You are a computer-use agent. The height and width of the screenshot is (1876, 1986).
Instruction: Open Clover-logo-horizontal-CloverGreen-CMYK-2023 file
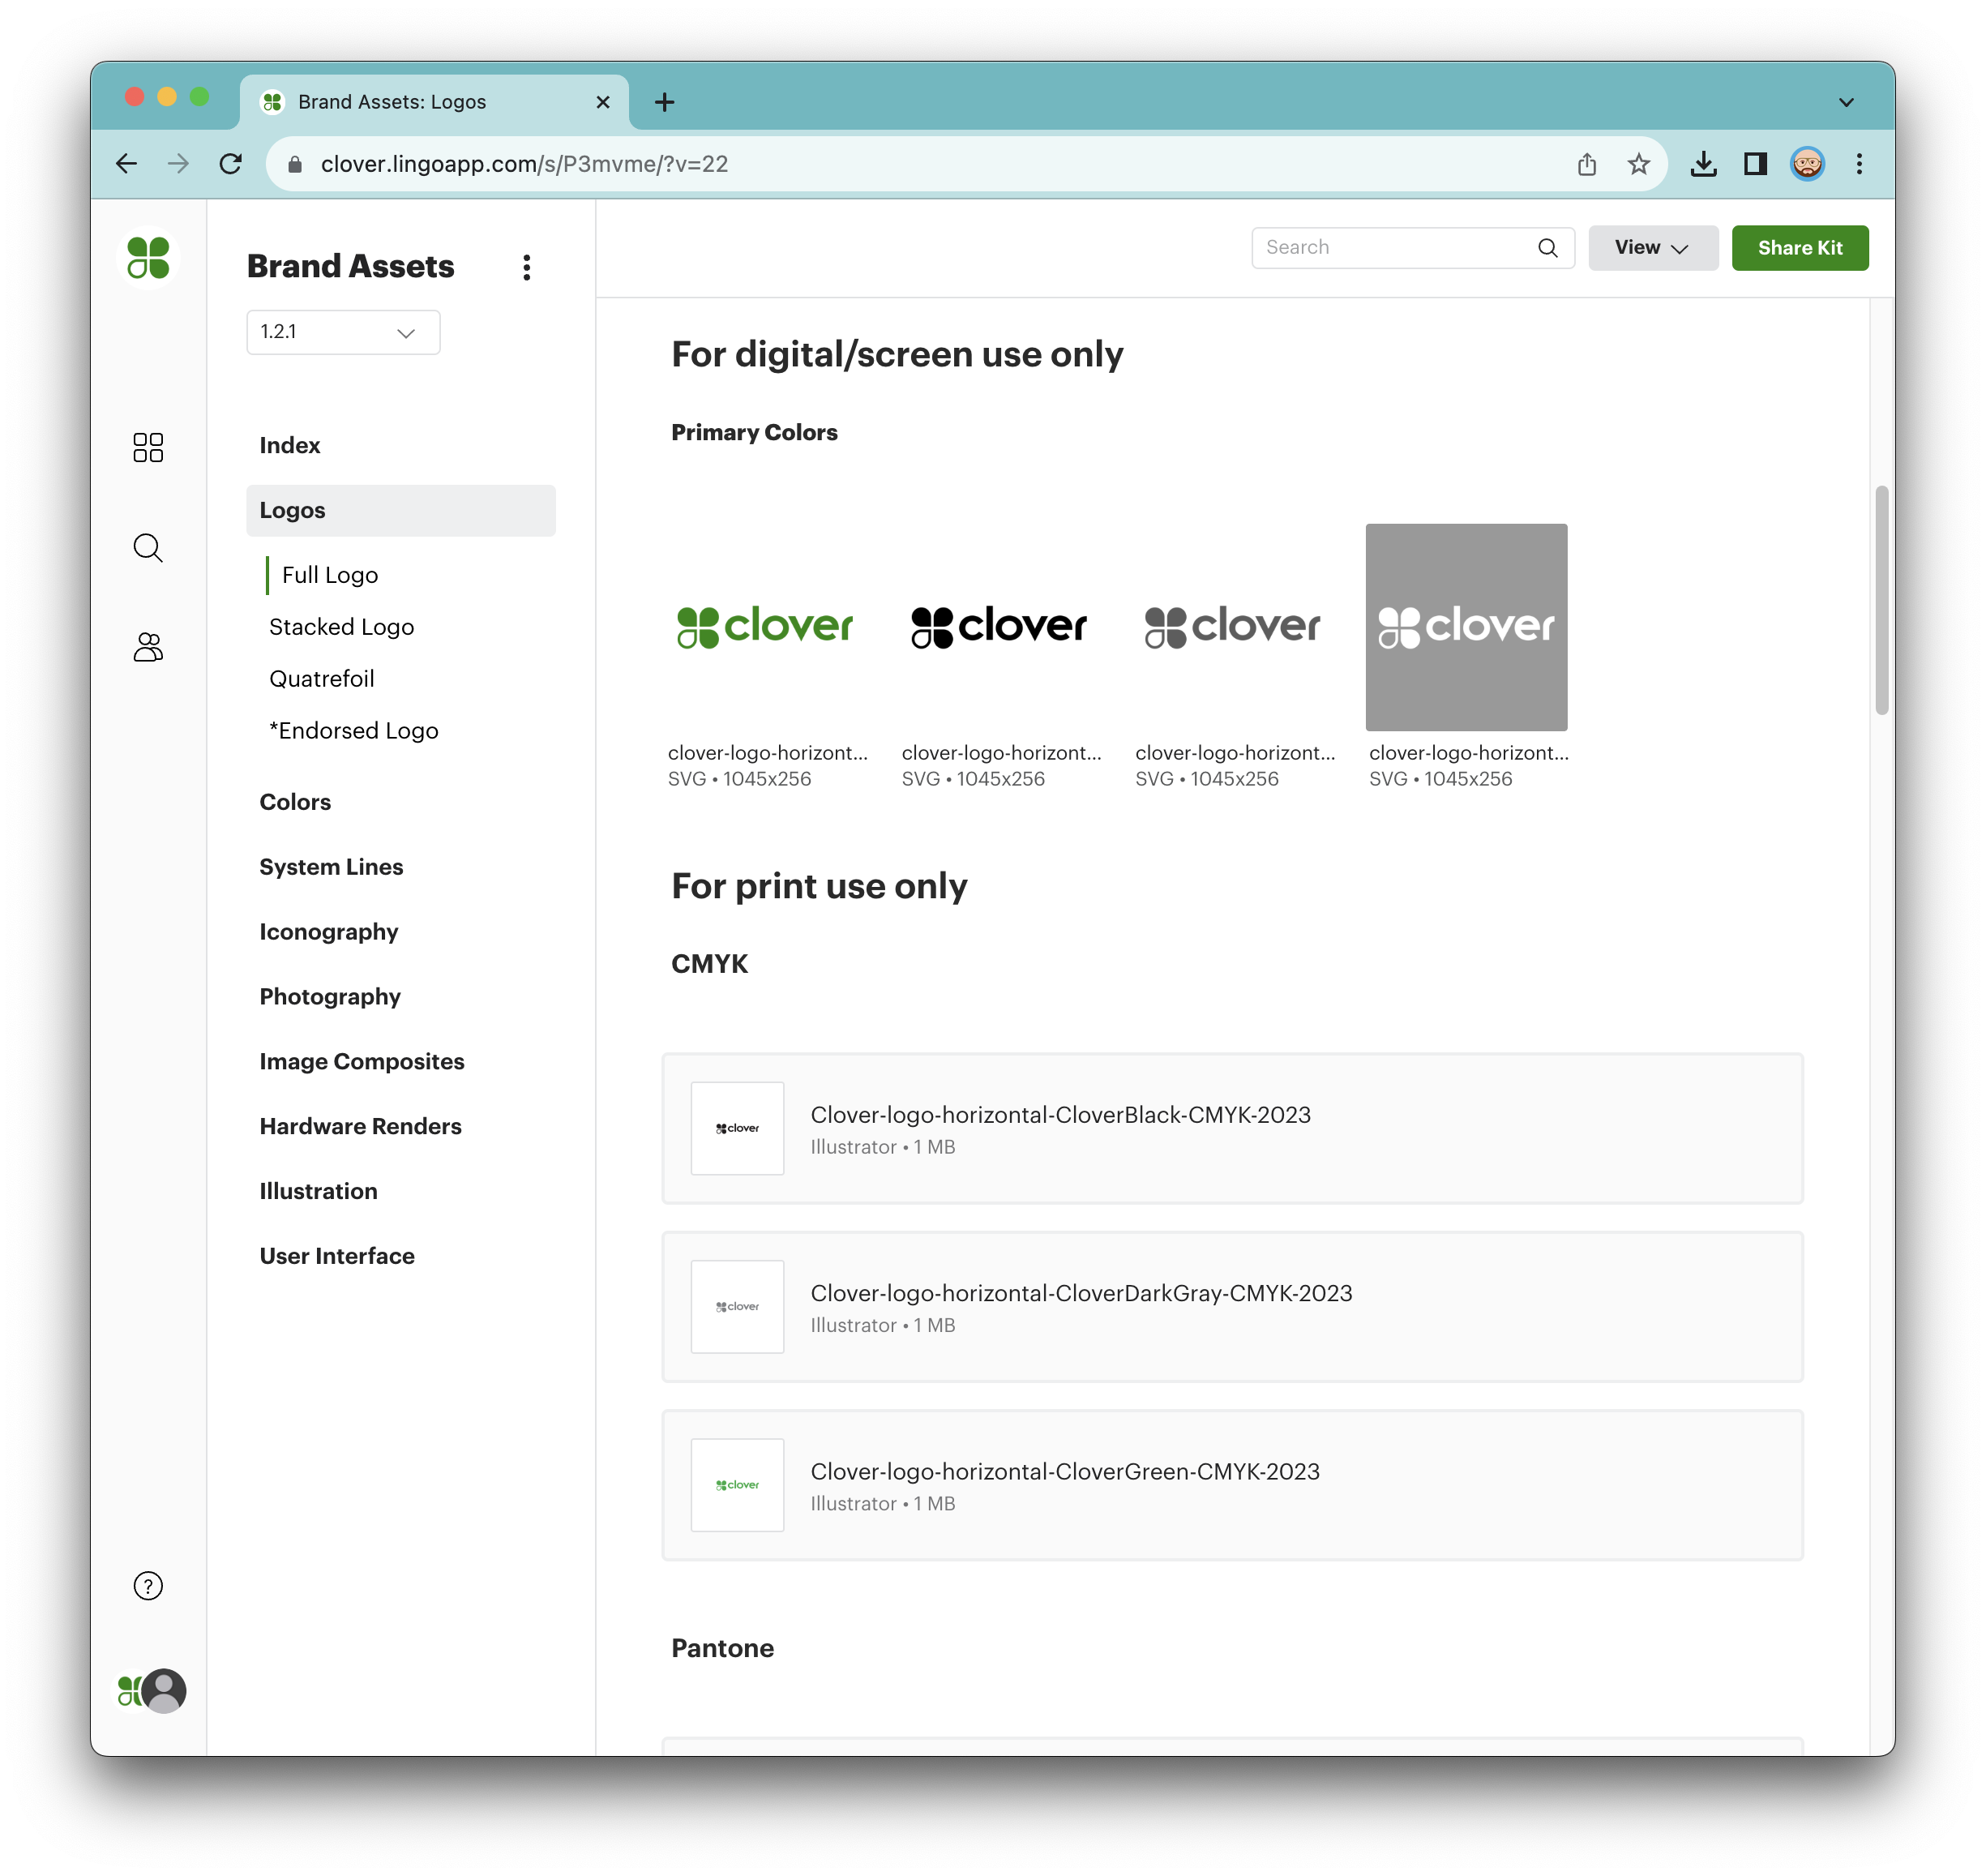coord(1232,1485)
